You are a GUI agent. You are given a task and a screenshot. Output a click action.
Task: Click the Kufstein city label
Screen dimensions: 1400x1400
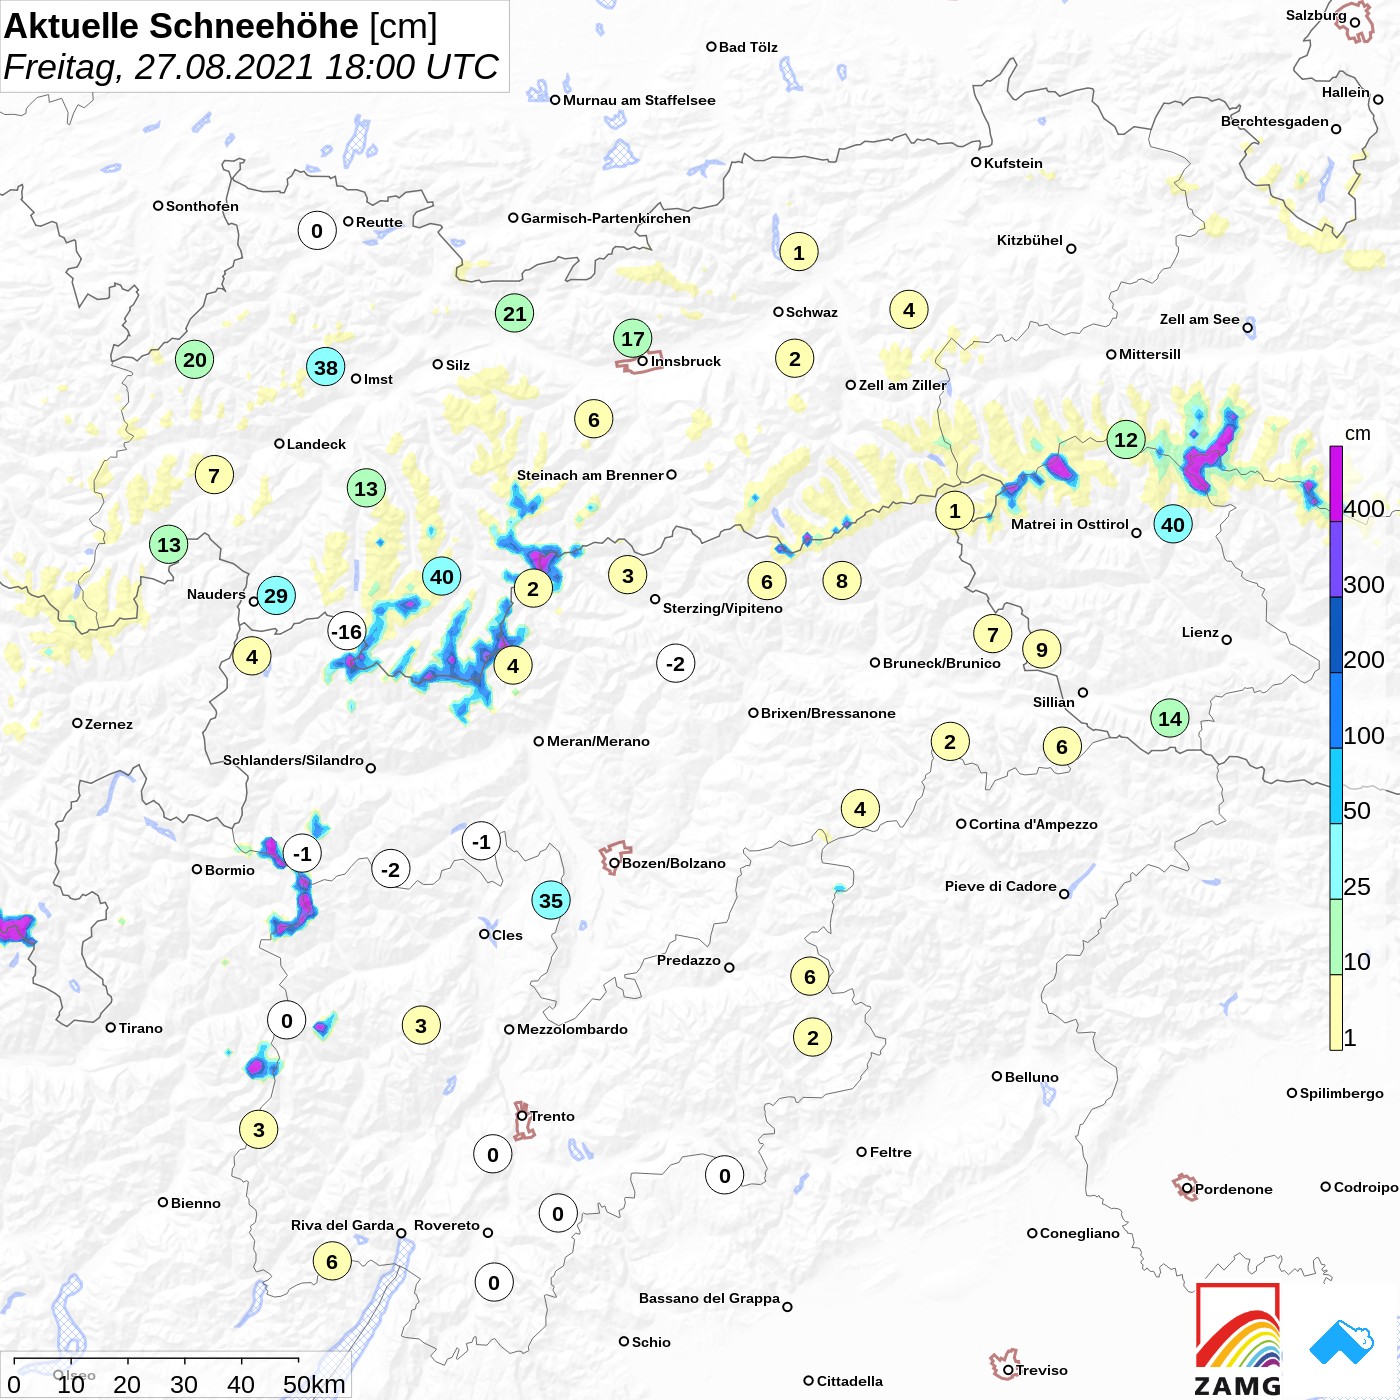point(1013,163)
